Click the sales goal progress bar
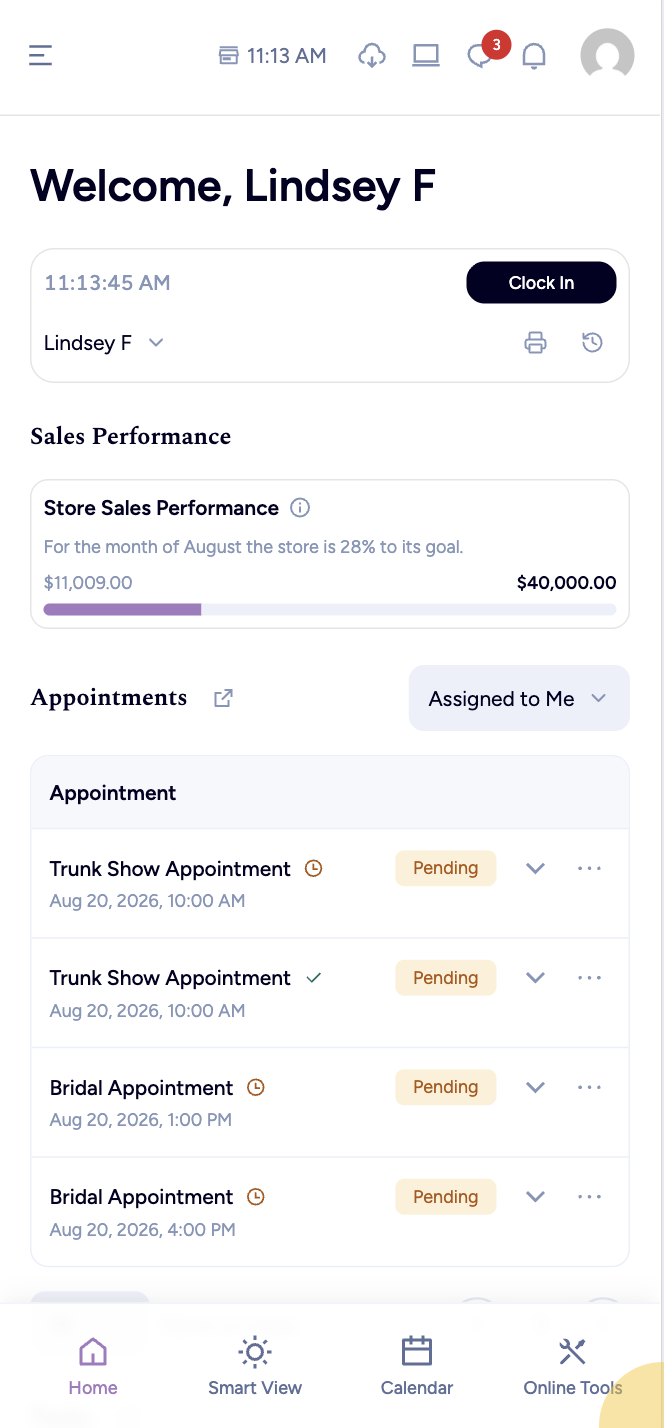 (x=330, y=609)
